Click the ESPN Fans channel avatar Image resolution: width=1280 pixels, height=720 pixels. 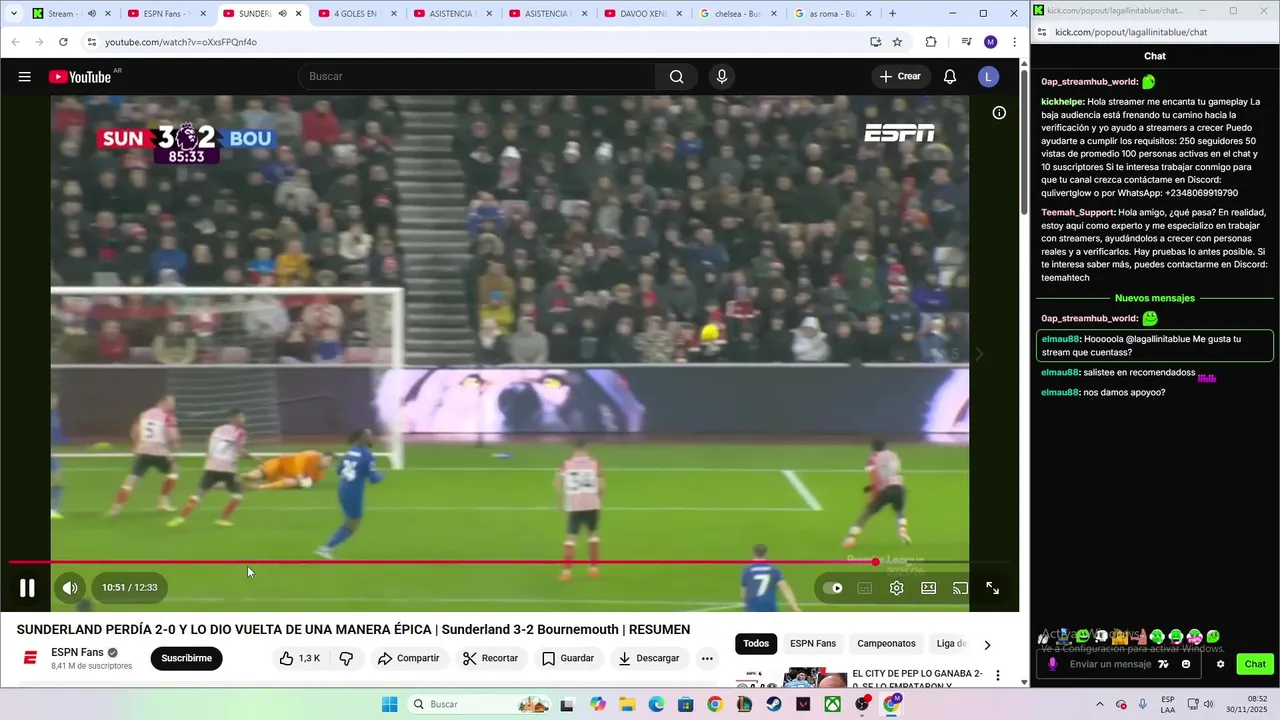coord(30,658)
